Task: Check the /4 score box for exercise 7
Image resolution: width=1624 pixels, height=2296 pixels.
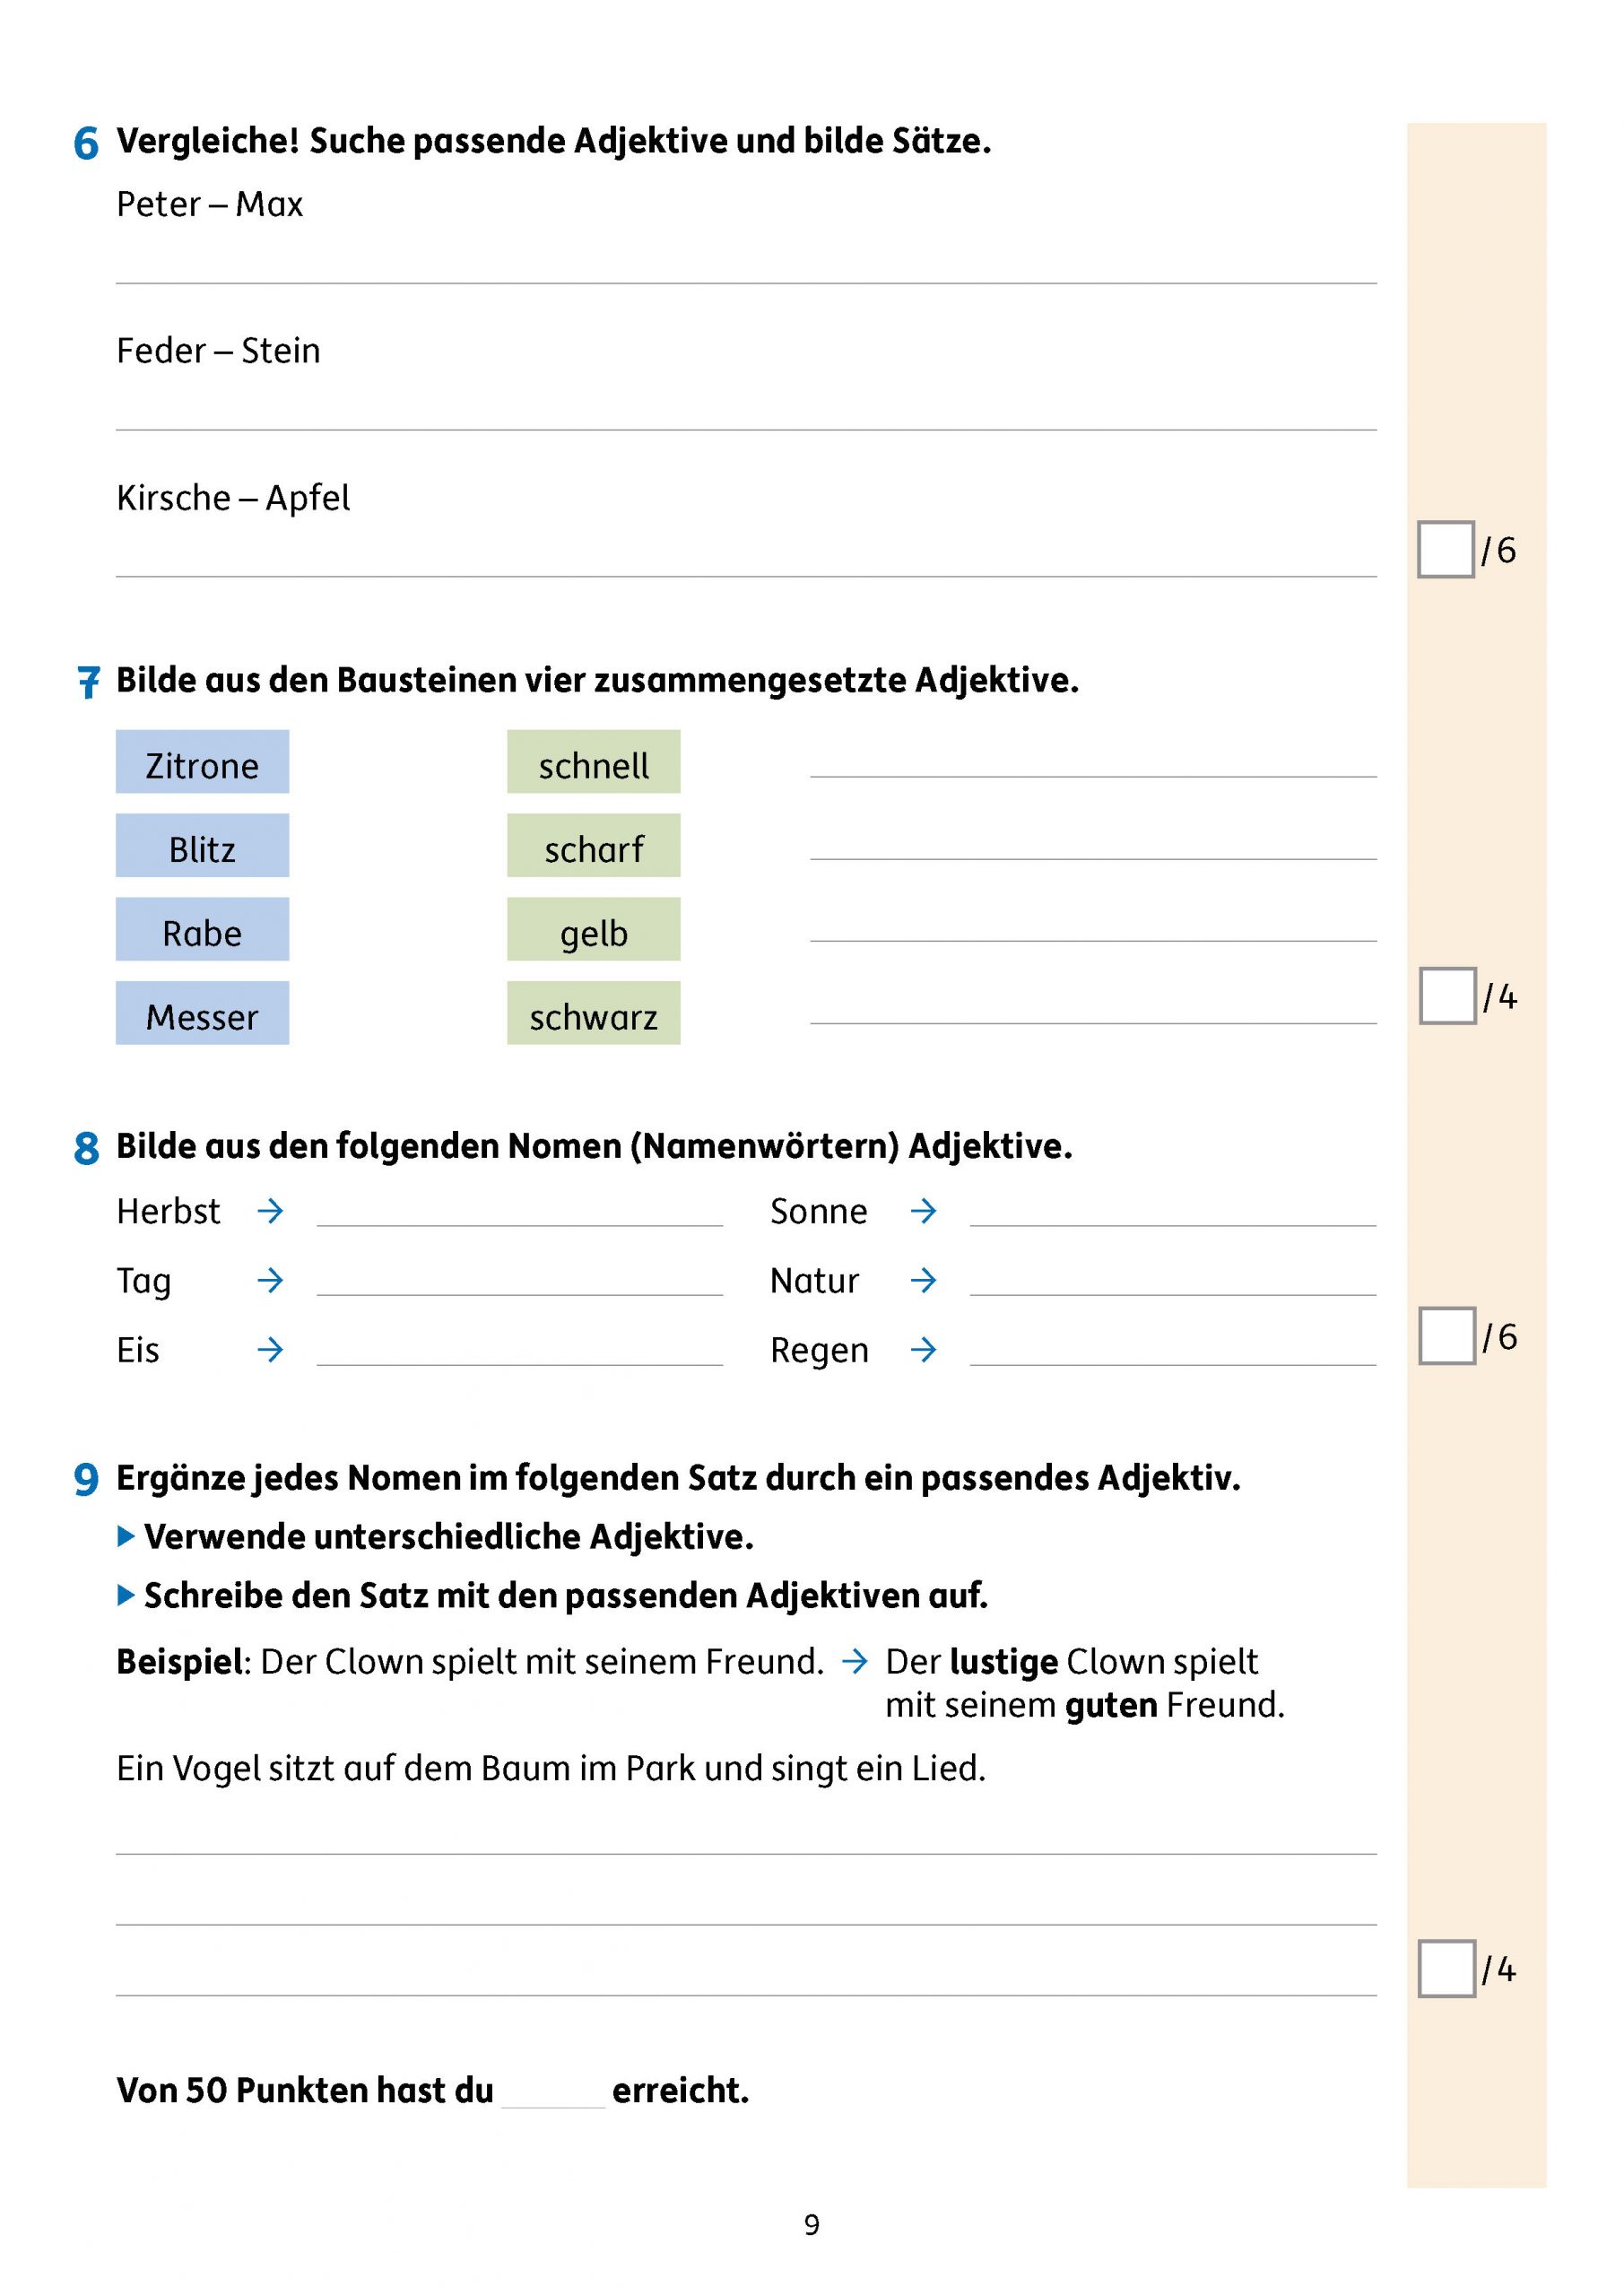Action: tap(1447, 996)
